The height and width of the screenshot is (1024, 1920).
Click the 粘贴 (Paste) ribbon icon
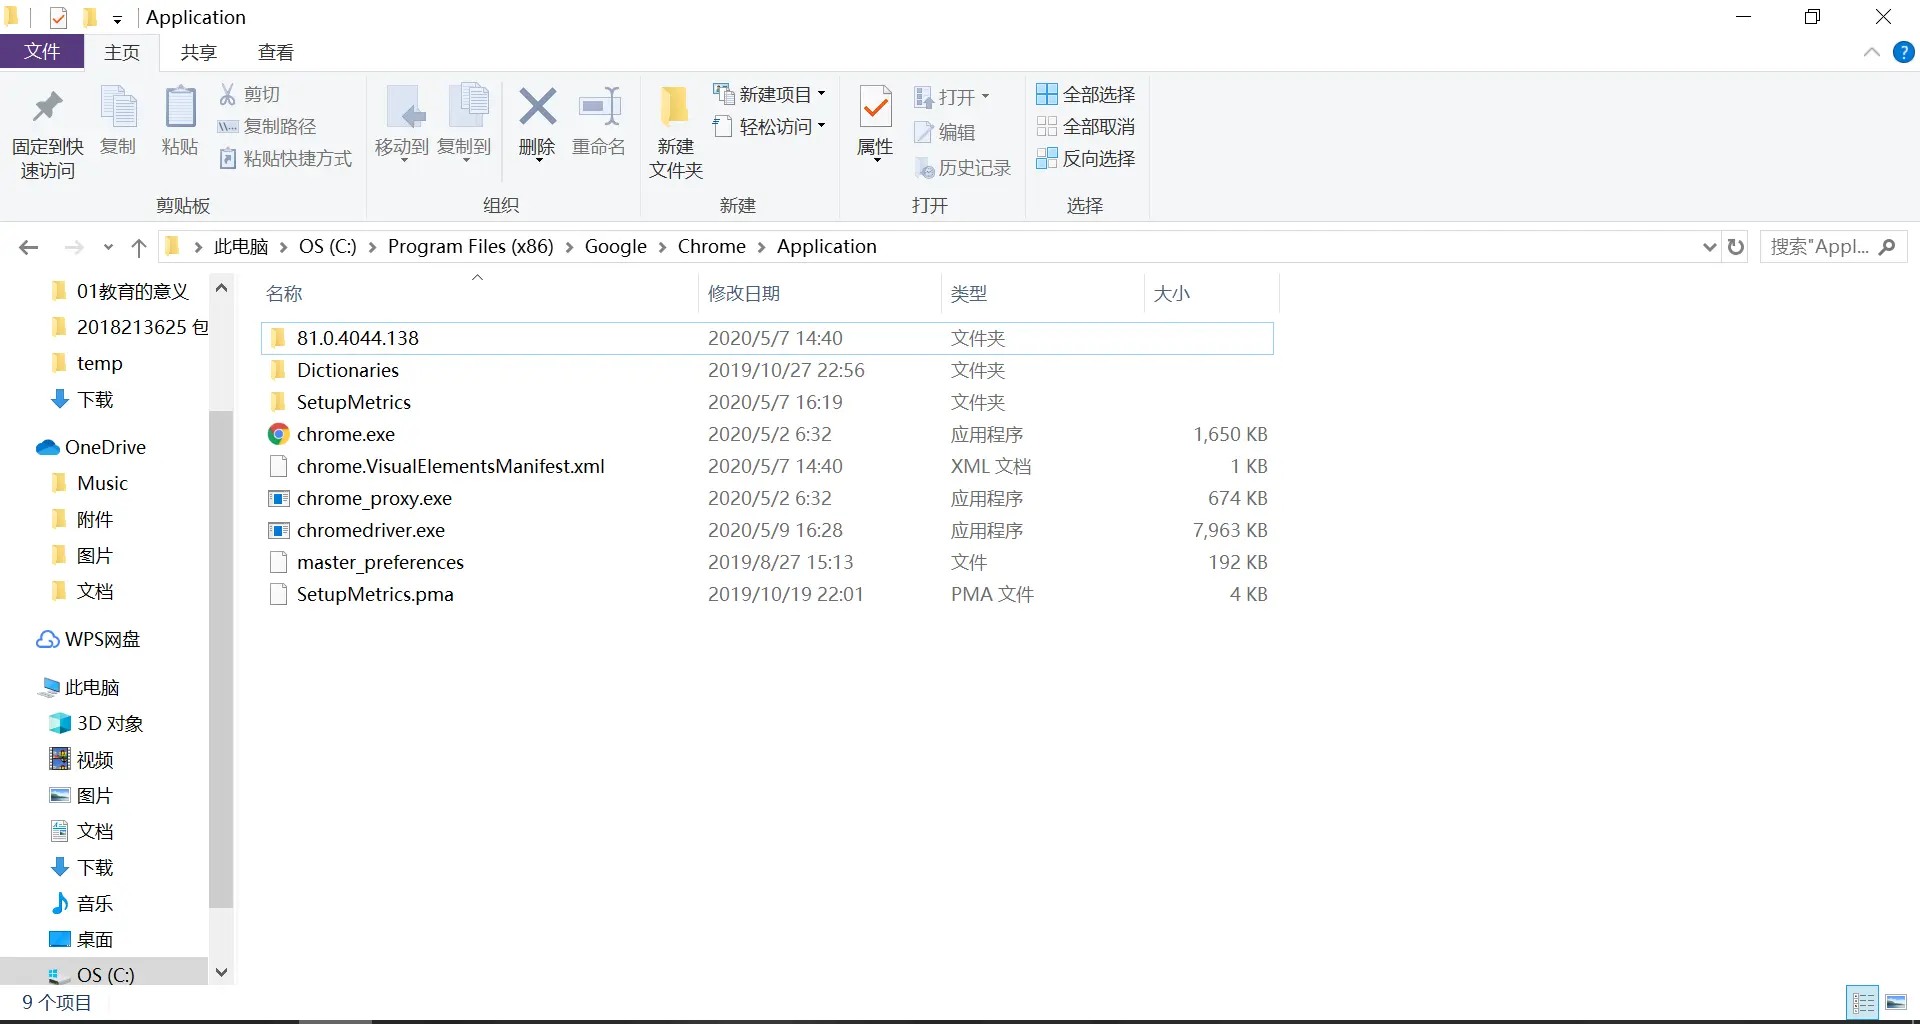180,108
